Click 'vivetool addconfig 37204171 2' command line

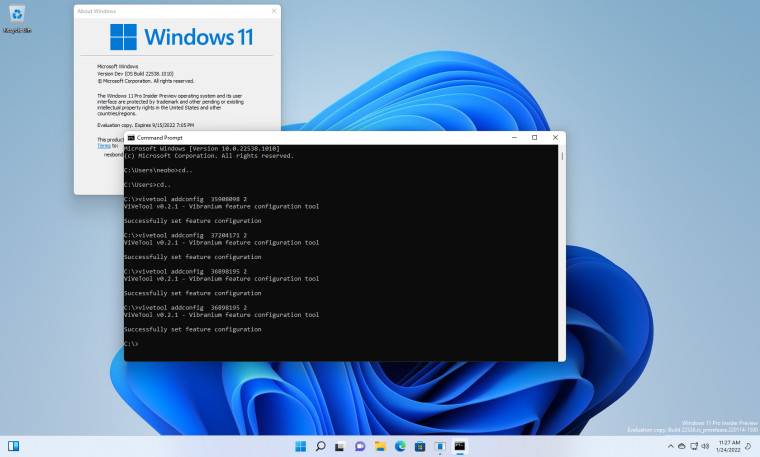185,236
